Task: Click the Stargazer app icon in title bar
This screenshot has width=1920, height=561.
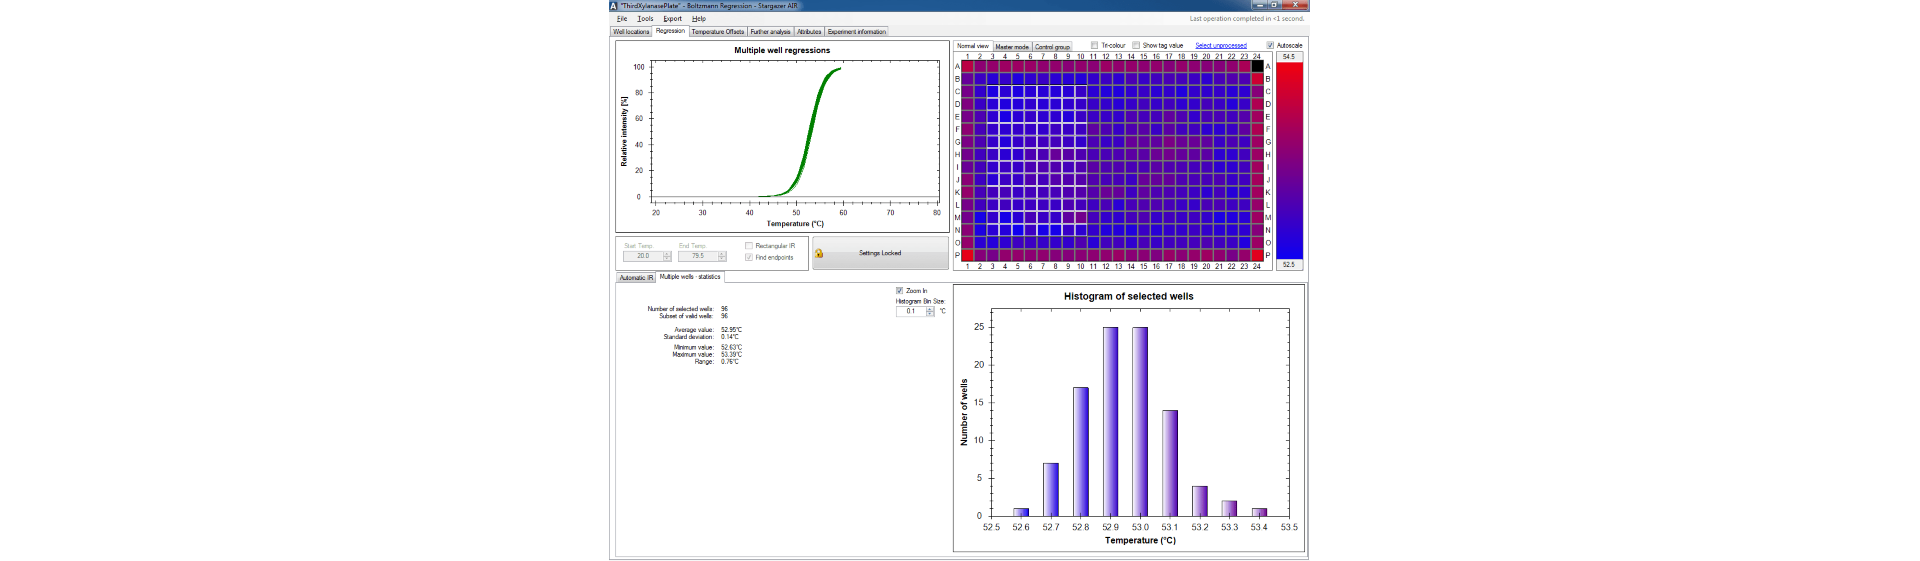Action: point(614,6)
